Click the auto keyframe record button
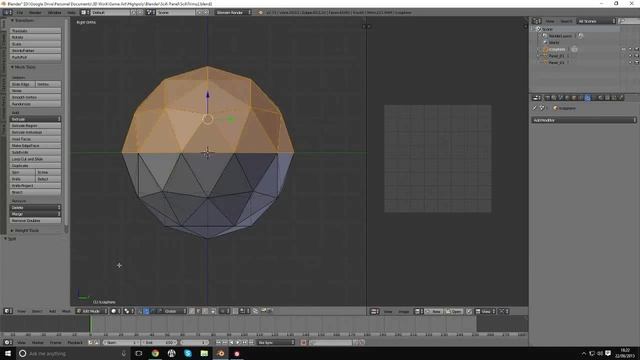The height and width of the screenshot is (360, 640). [304, 342]
